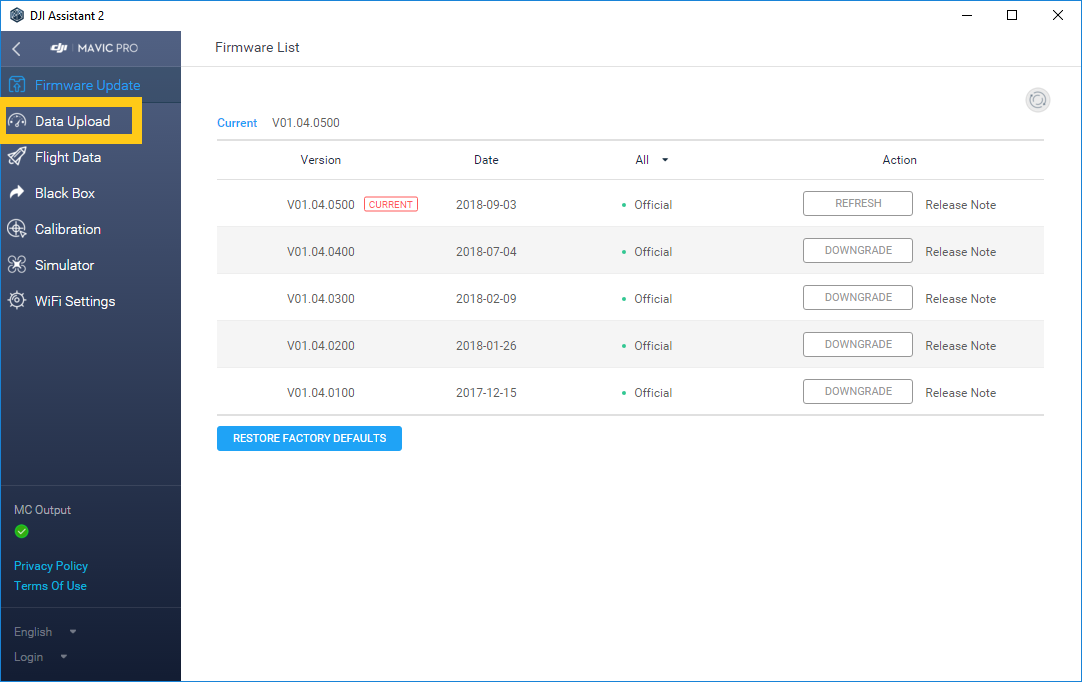This screenshot has width=1082, height=682.
Task: Open the English language dropdown
Action: click(45, 632)
